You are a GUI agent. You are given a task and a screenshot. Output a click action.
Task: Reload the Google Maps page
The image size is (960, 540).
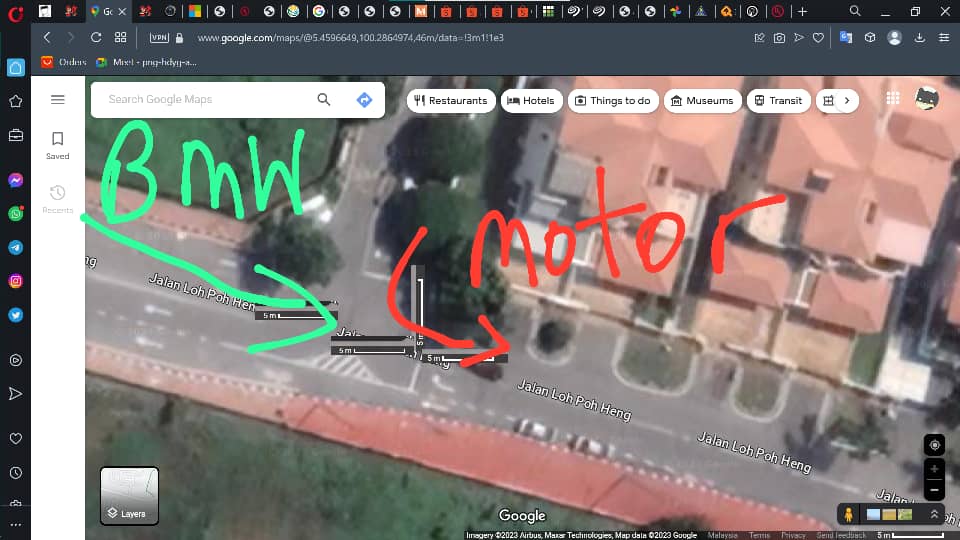pos(96,37)
